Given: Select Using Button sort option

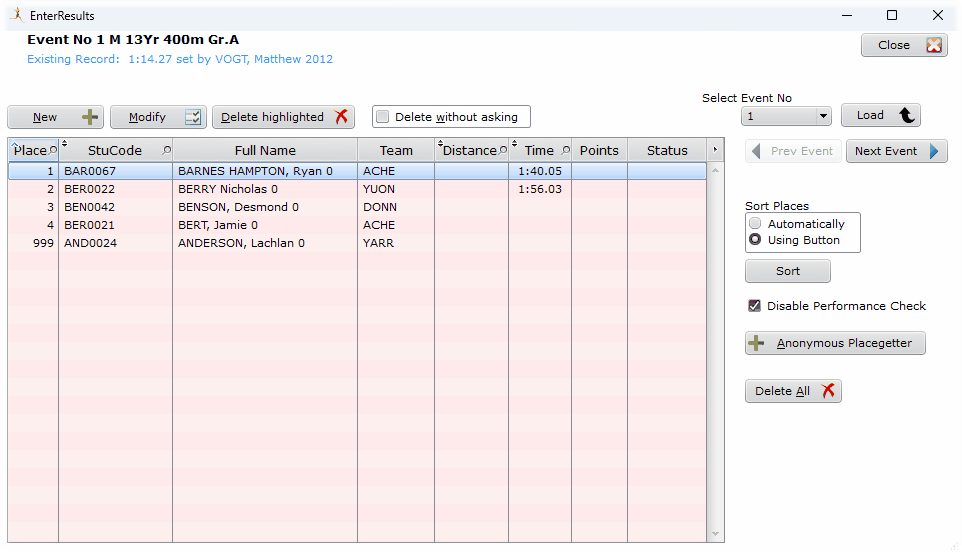Looking at the screenshot, I should 755,240.
